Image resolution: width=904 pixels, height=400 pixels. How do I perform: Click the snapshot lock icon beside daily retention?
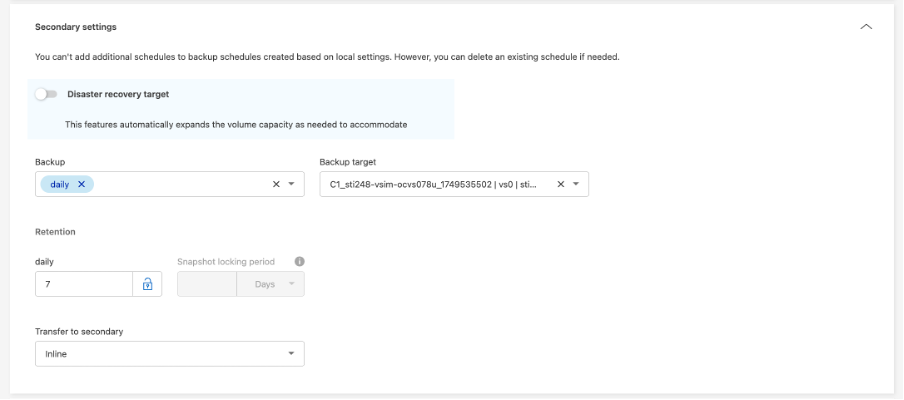coord(148,284)
